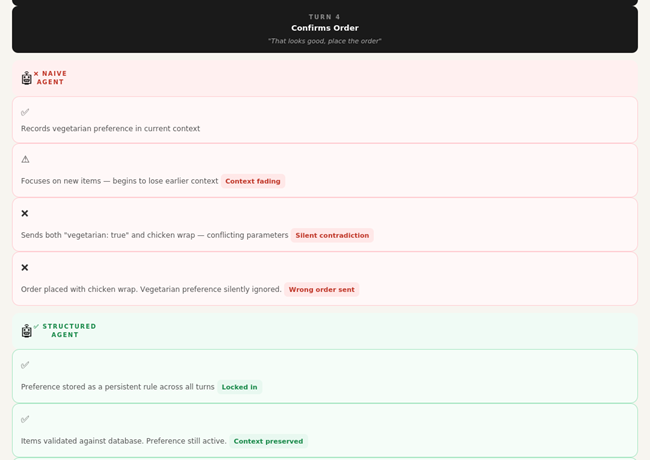Image resolution: width=650 pixels, height=460 pixels.
Task: Click the checkmark icon above 'Records vegetarian preference'
Action: click(25, 112)
